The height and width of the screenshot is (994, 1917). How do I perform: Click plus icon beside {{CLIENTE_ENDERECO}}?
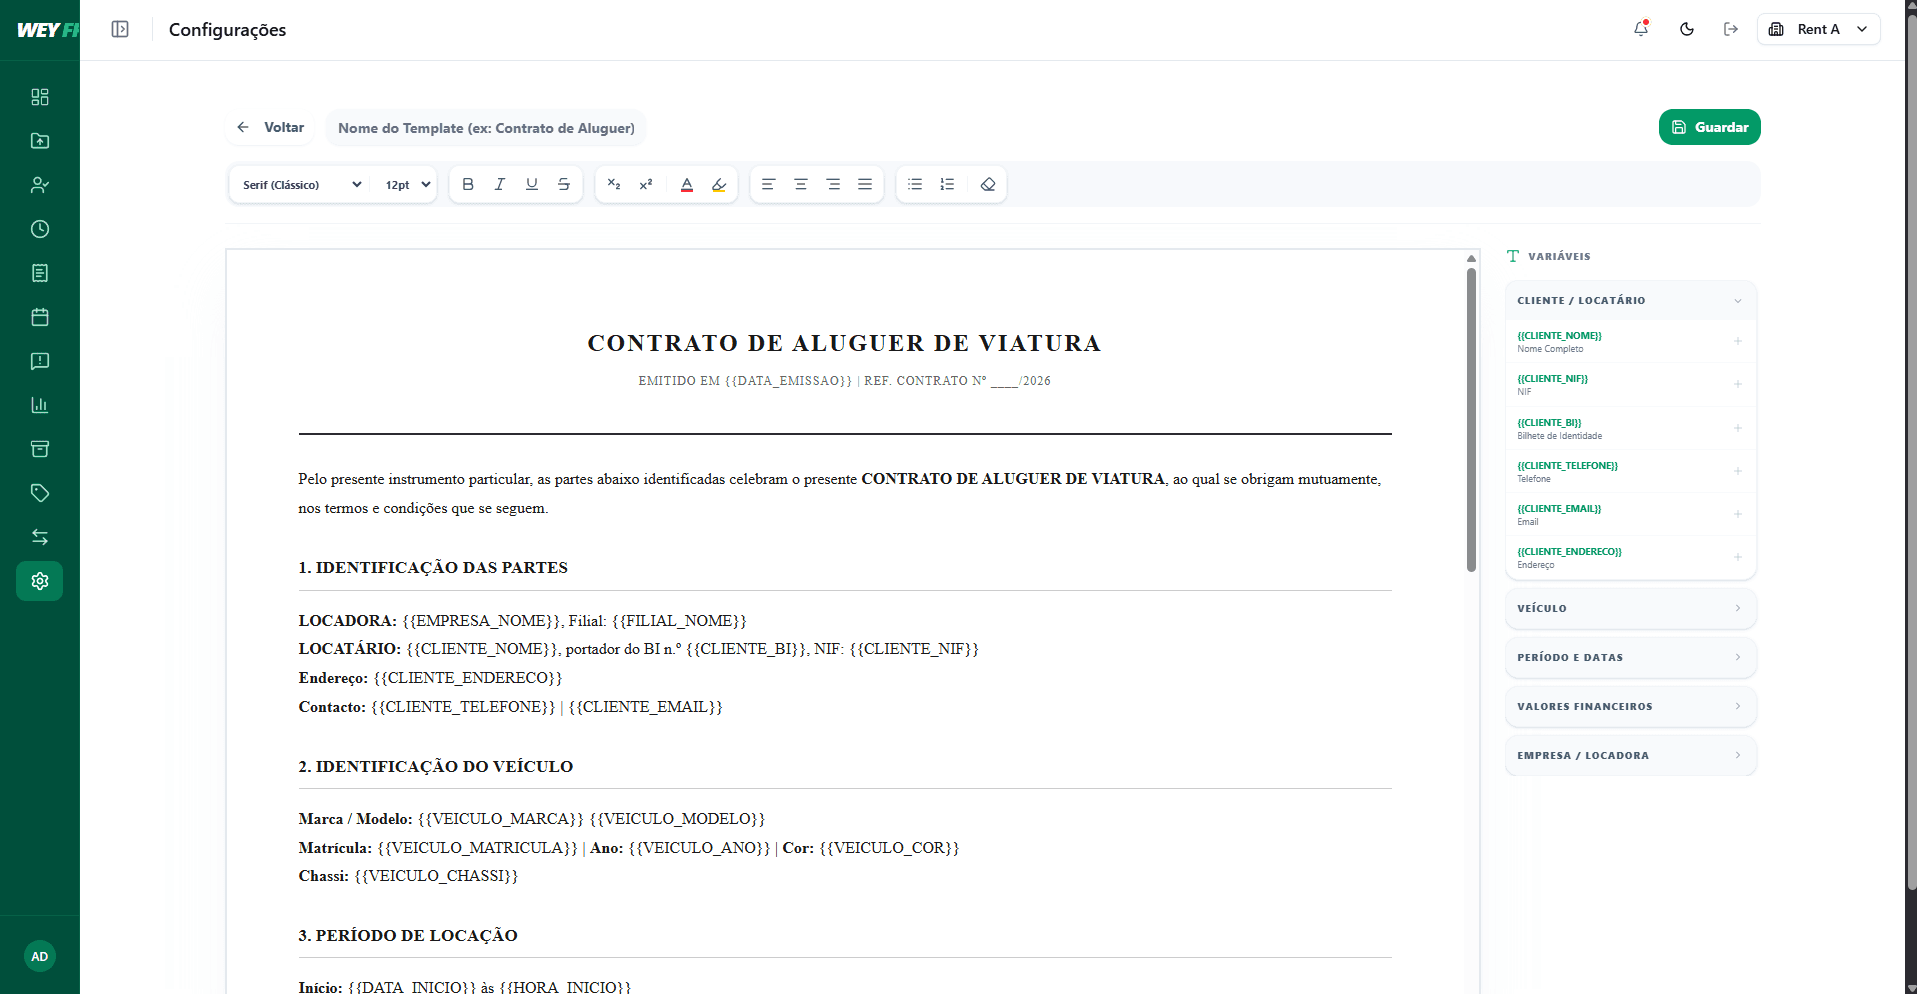[1738, 557]
